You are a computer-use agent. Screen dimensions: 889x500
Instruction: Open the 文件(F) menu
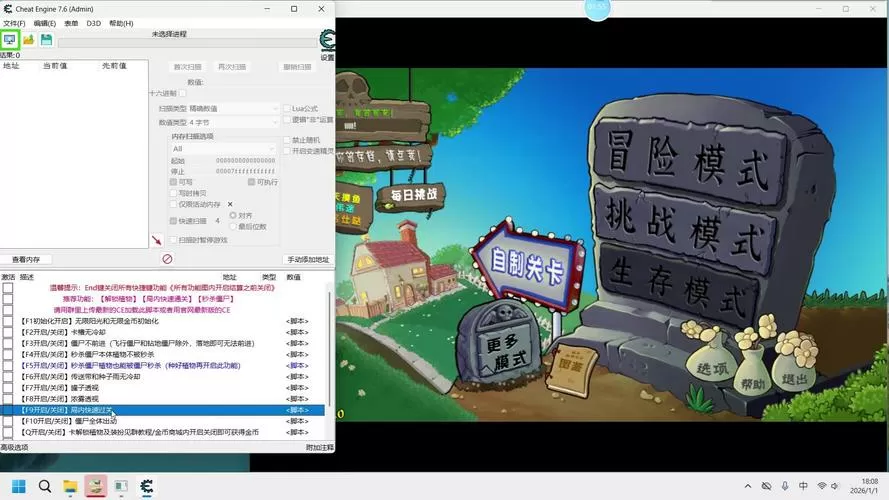tap(14, 23)
